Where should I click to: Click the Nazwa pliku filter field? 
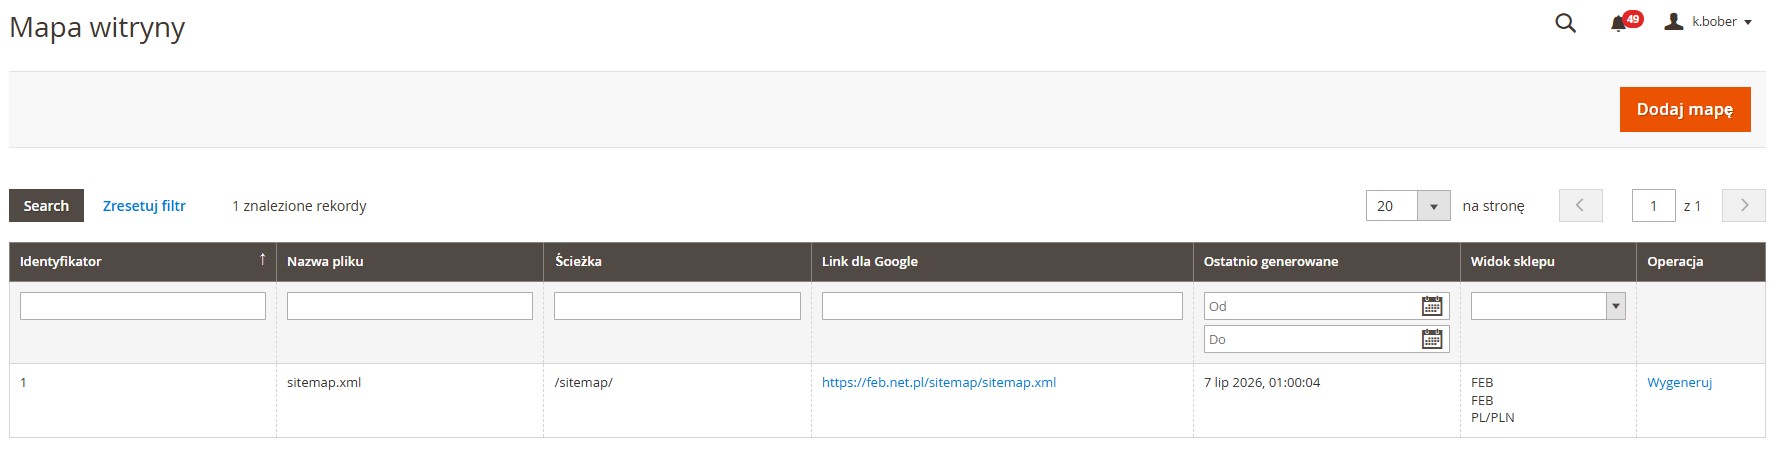pos(410,306)
